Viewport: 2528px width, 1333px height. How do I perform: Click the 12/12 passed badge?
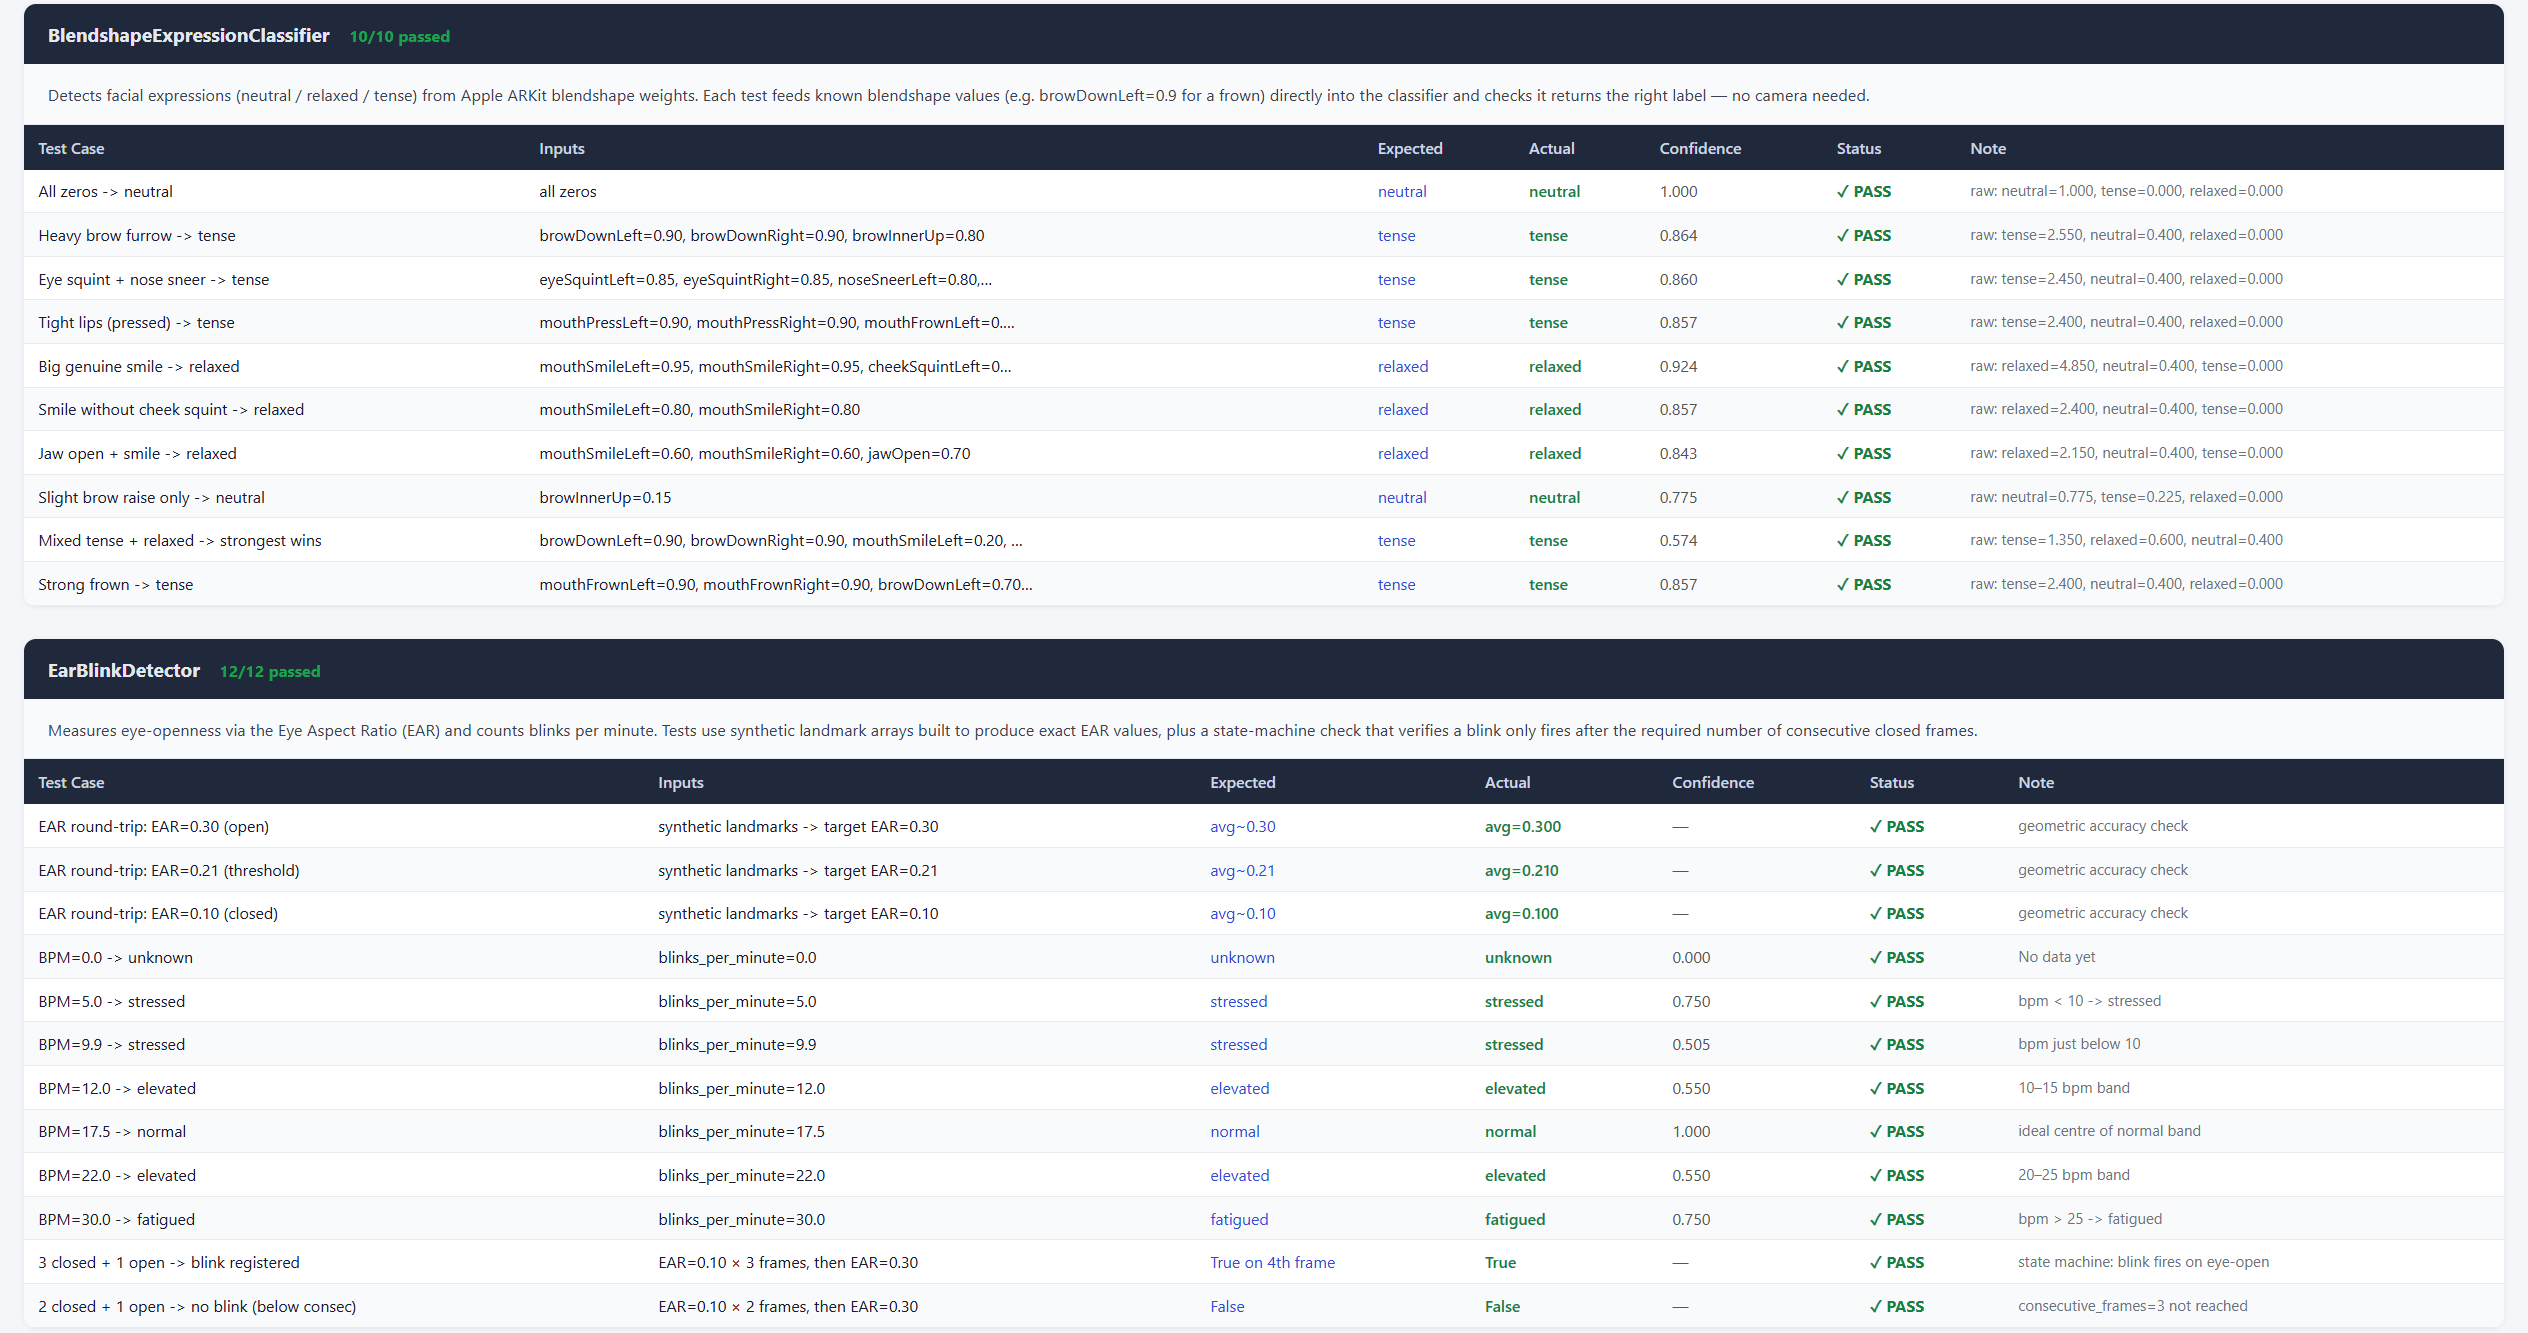pos(270,672)
